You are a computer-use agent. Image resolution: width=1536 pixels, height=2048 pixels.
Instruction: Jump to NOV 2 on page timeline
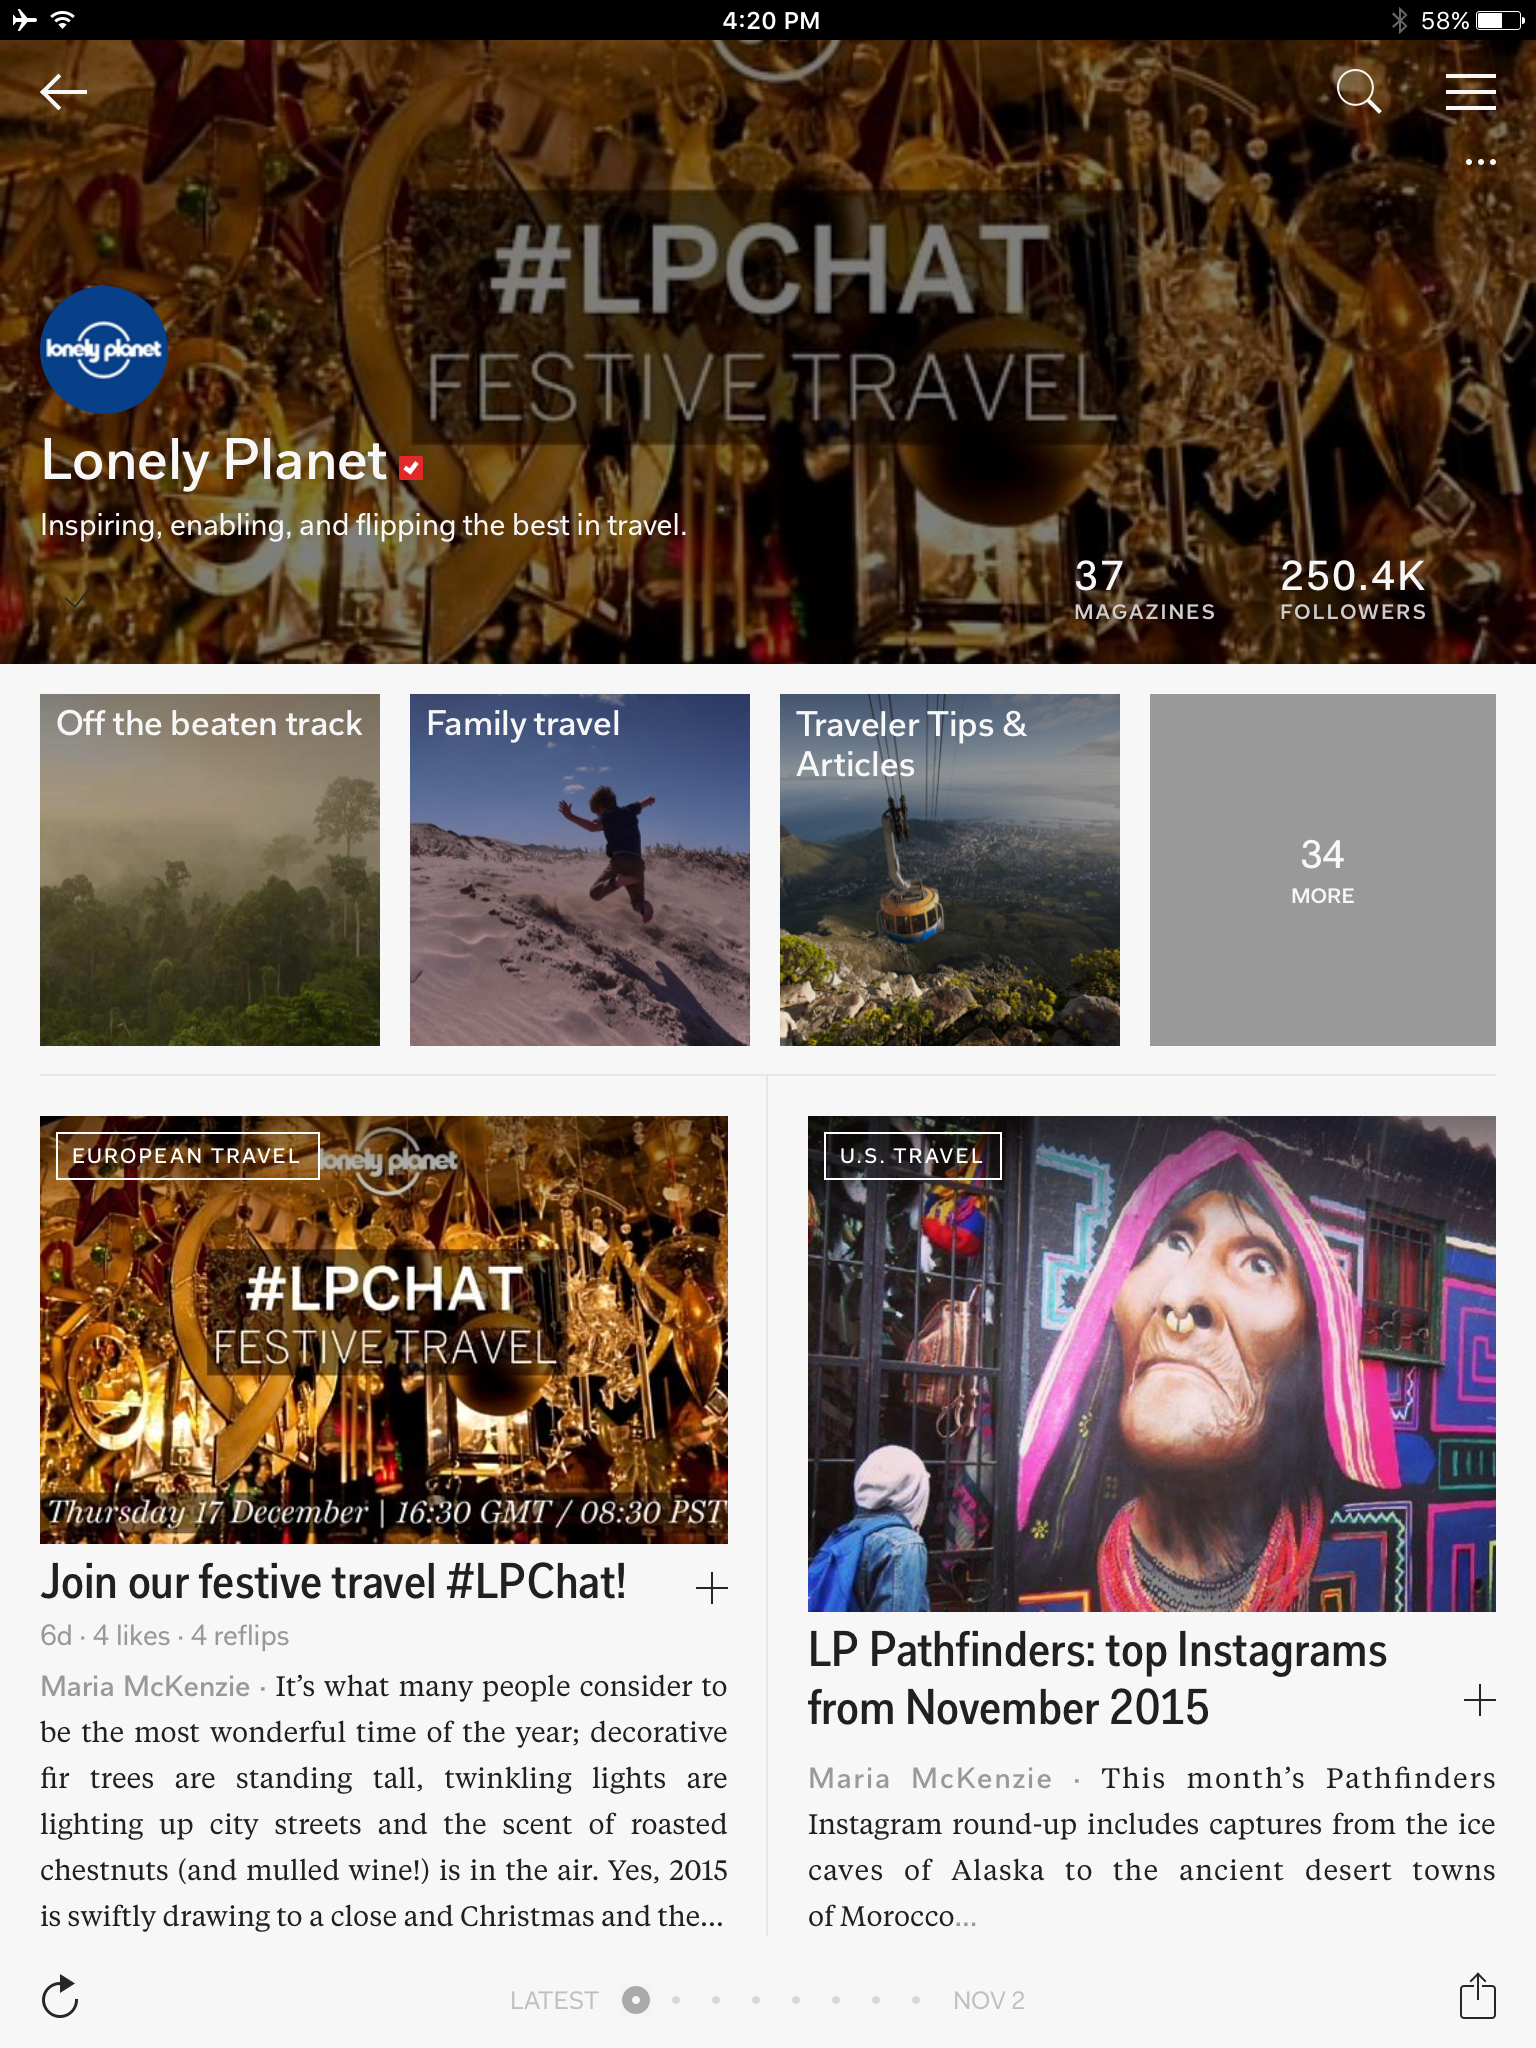tap(988, 2000)
